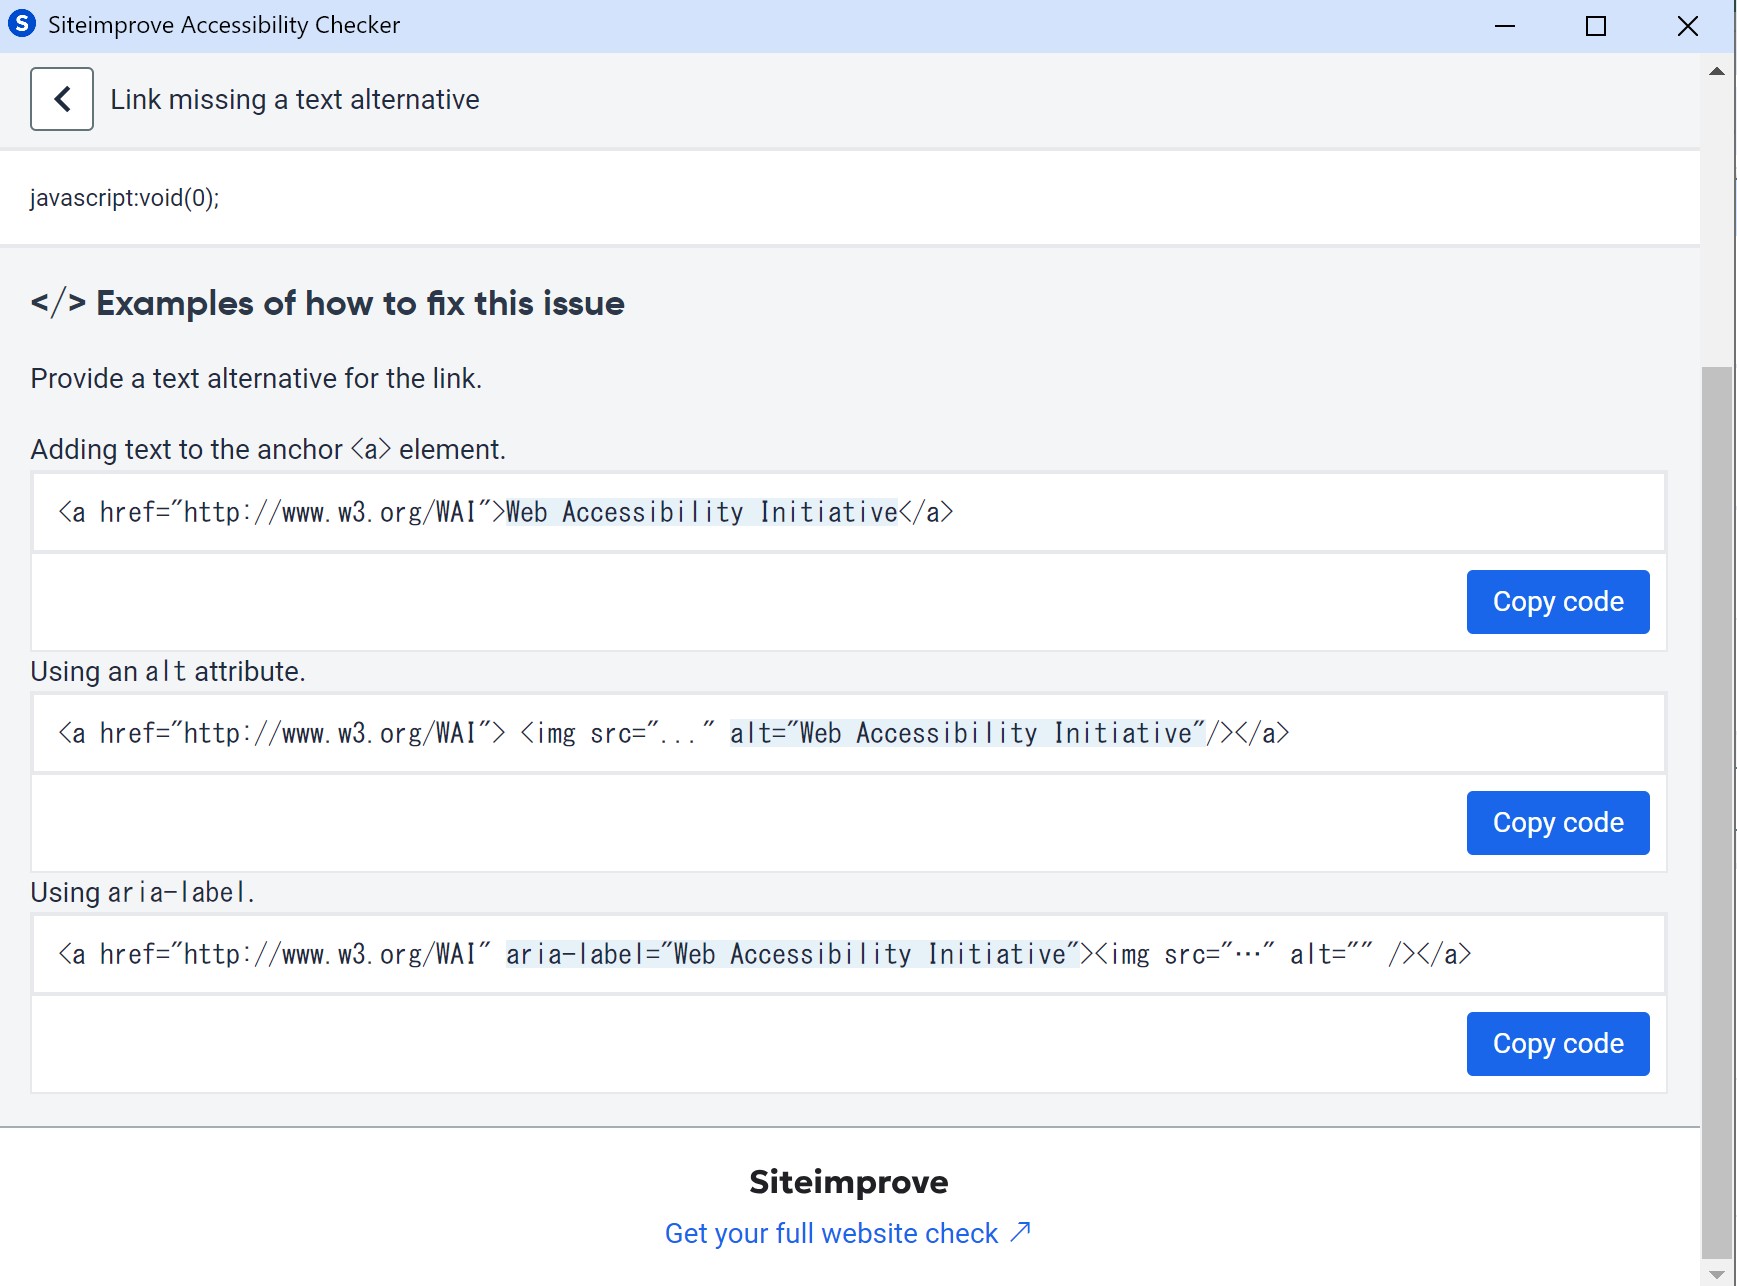Click the aria-label code snippet
Image resolution: width=1737 pixels, height=1286 pixels.
764,954
